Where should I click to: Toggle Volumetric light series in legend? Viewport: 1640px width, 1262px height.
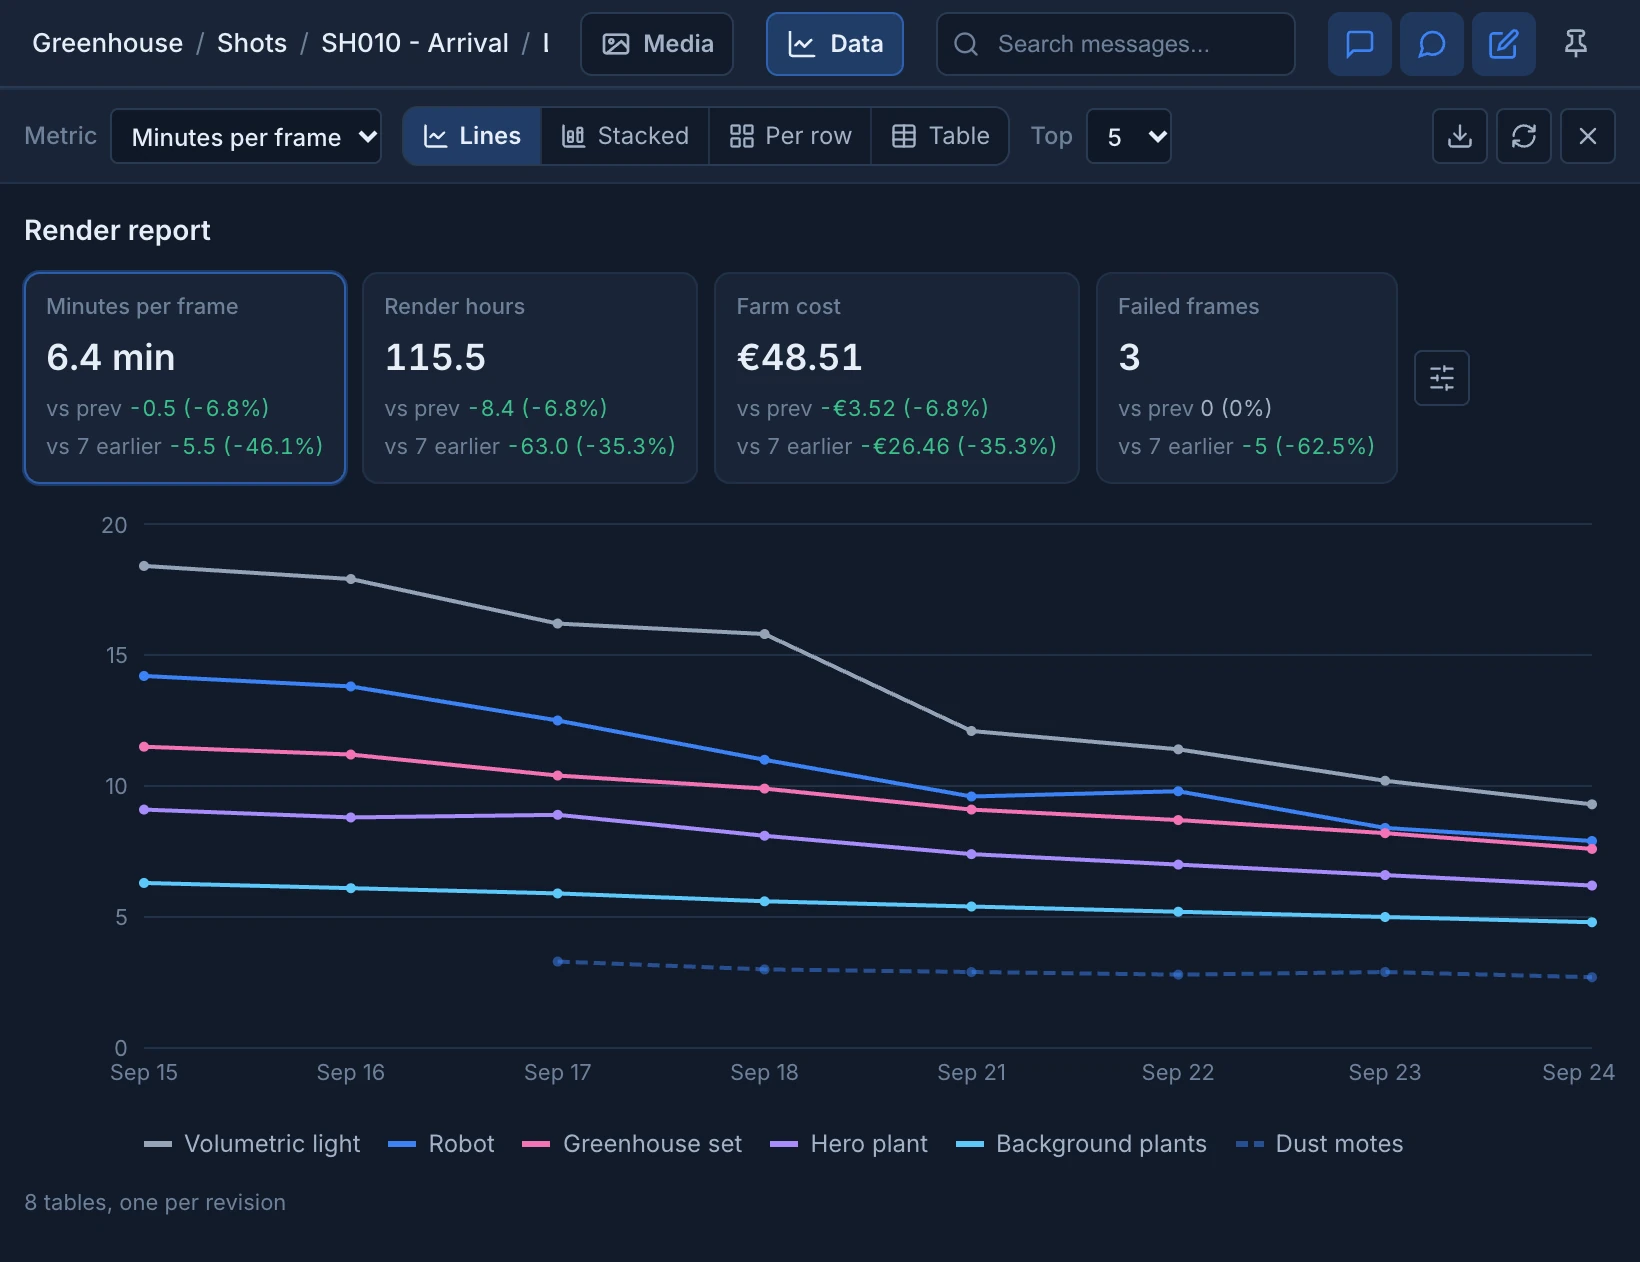click(252, 1144)
